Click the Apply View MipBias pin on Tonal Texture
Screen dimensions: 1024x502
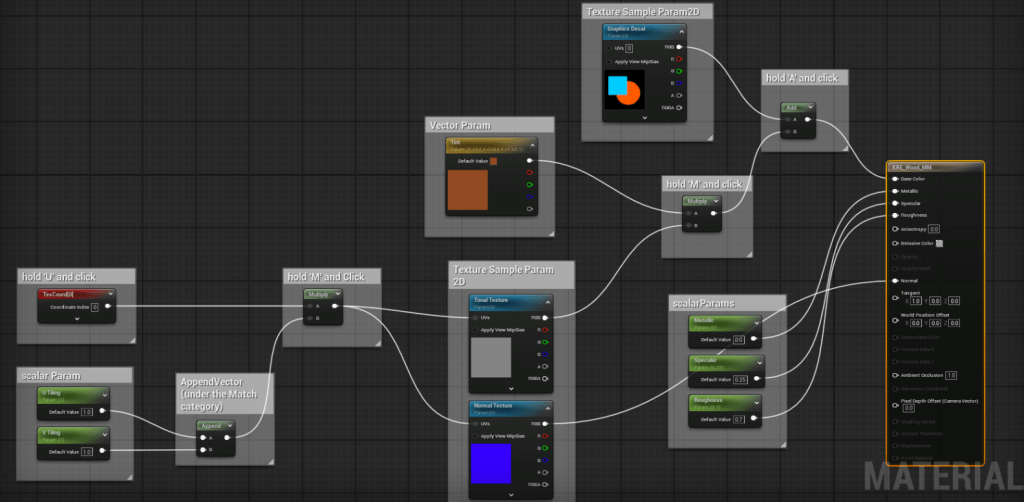[x=476, y=329]
